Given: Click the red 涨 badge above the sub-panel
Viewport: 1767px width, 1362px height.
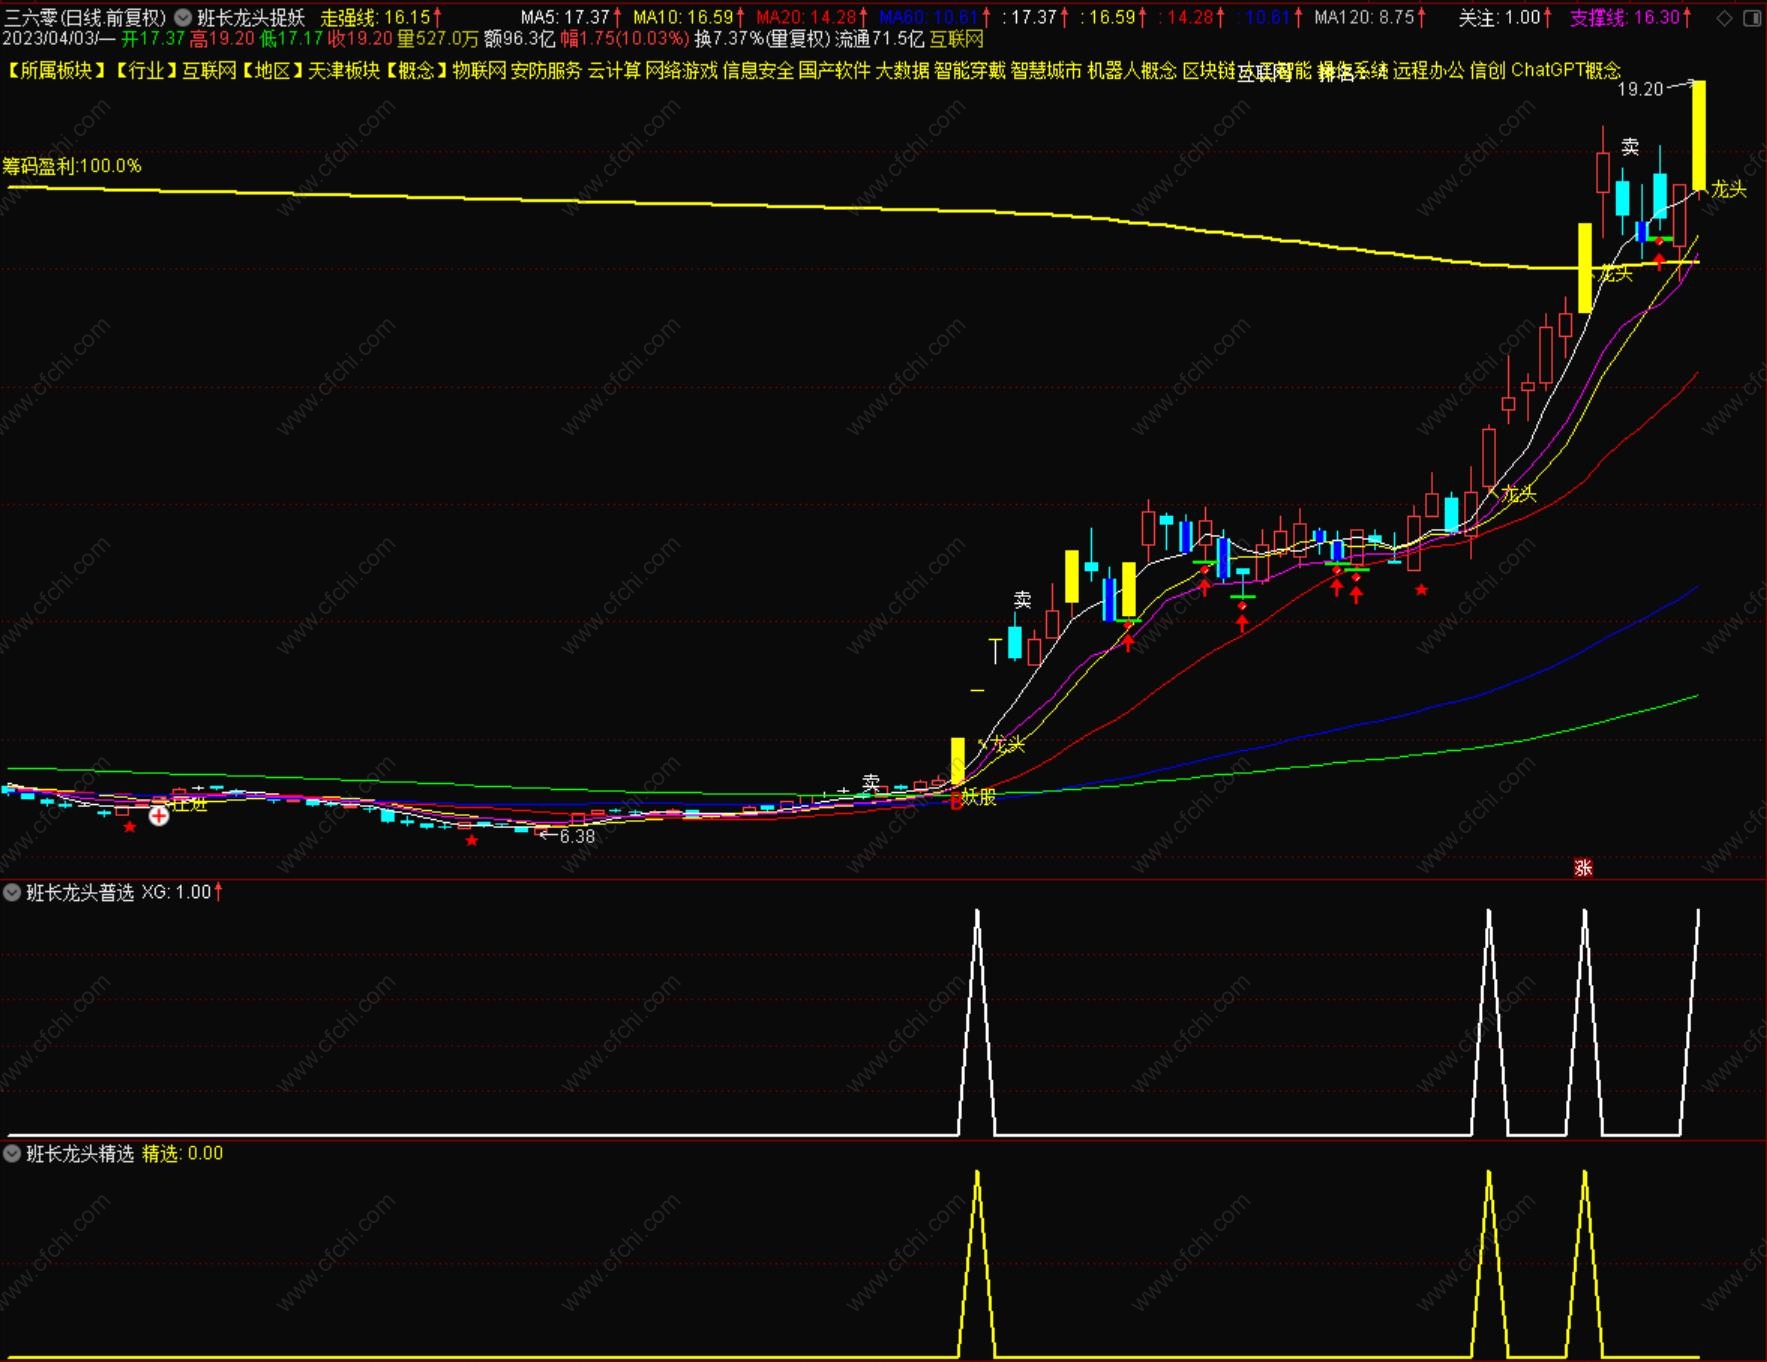Looking at the screenshot, I should pyautogui.click(x=1583, y=868).
